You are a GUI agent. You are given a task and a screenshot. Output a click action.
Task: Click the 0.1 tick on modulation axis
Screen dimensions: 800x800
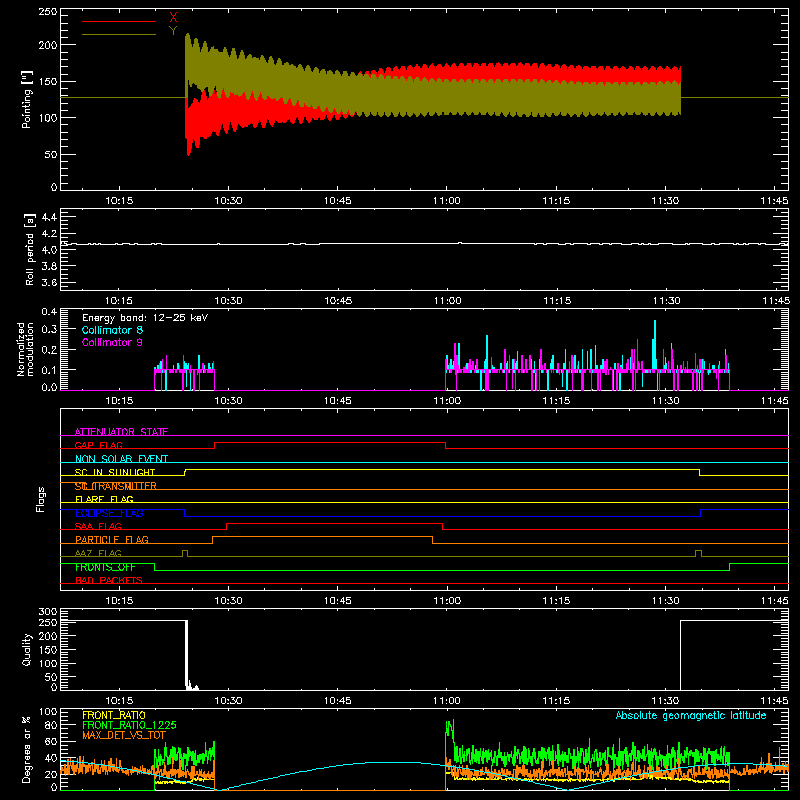(x=49, y=369)
